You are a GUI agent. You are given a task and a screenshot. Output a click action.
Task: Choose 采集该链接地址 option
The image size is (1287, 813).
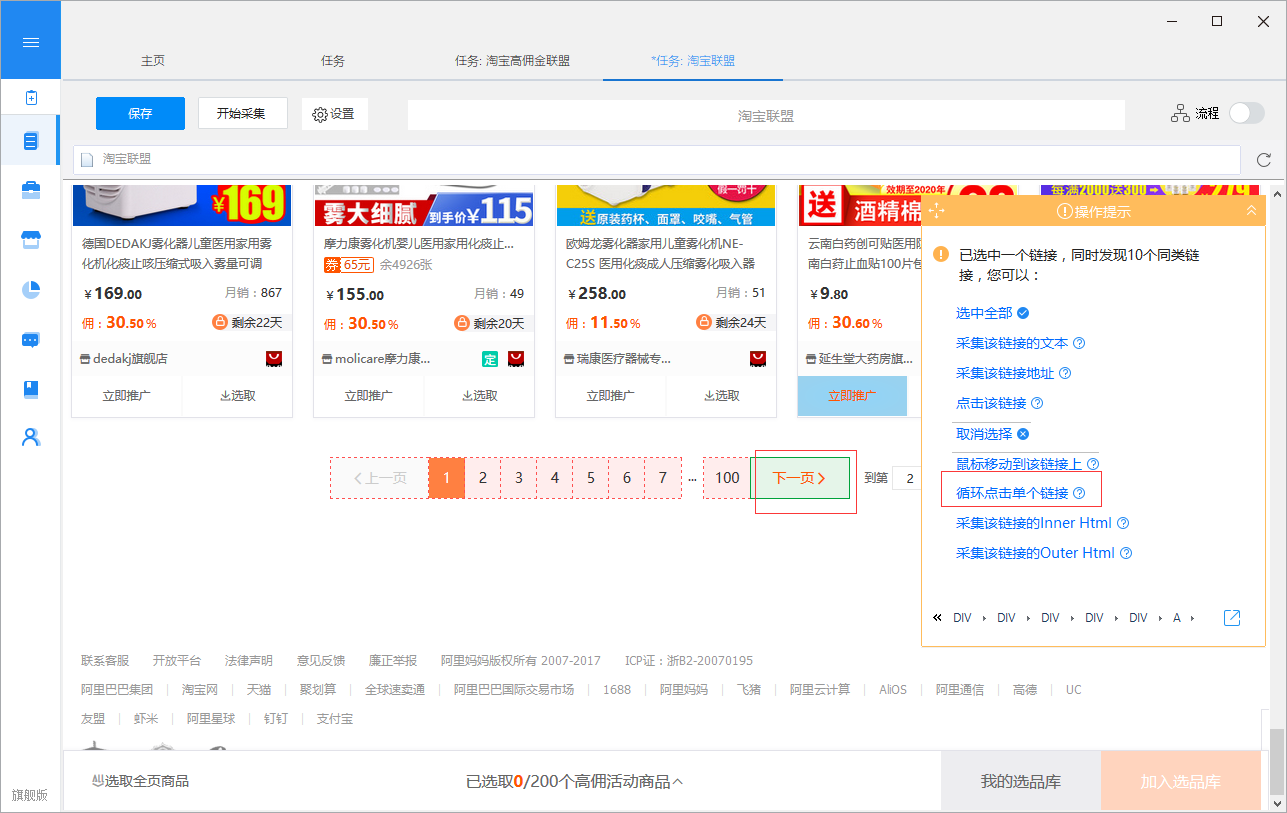pyautogui.click(x=1005, y=373)
